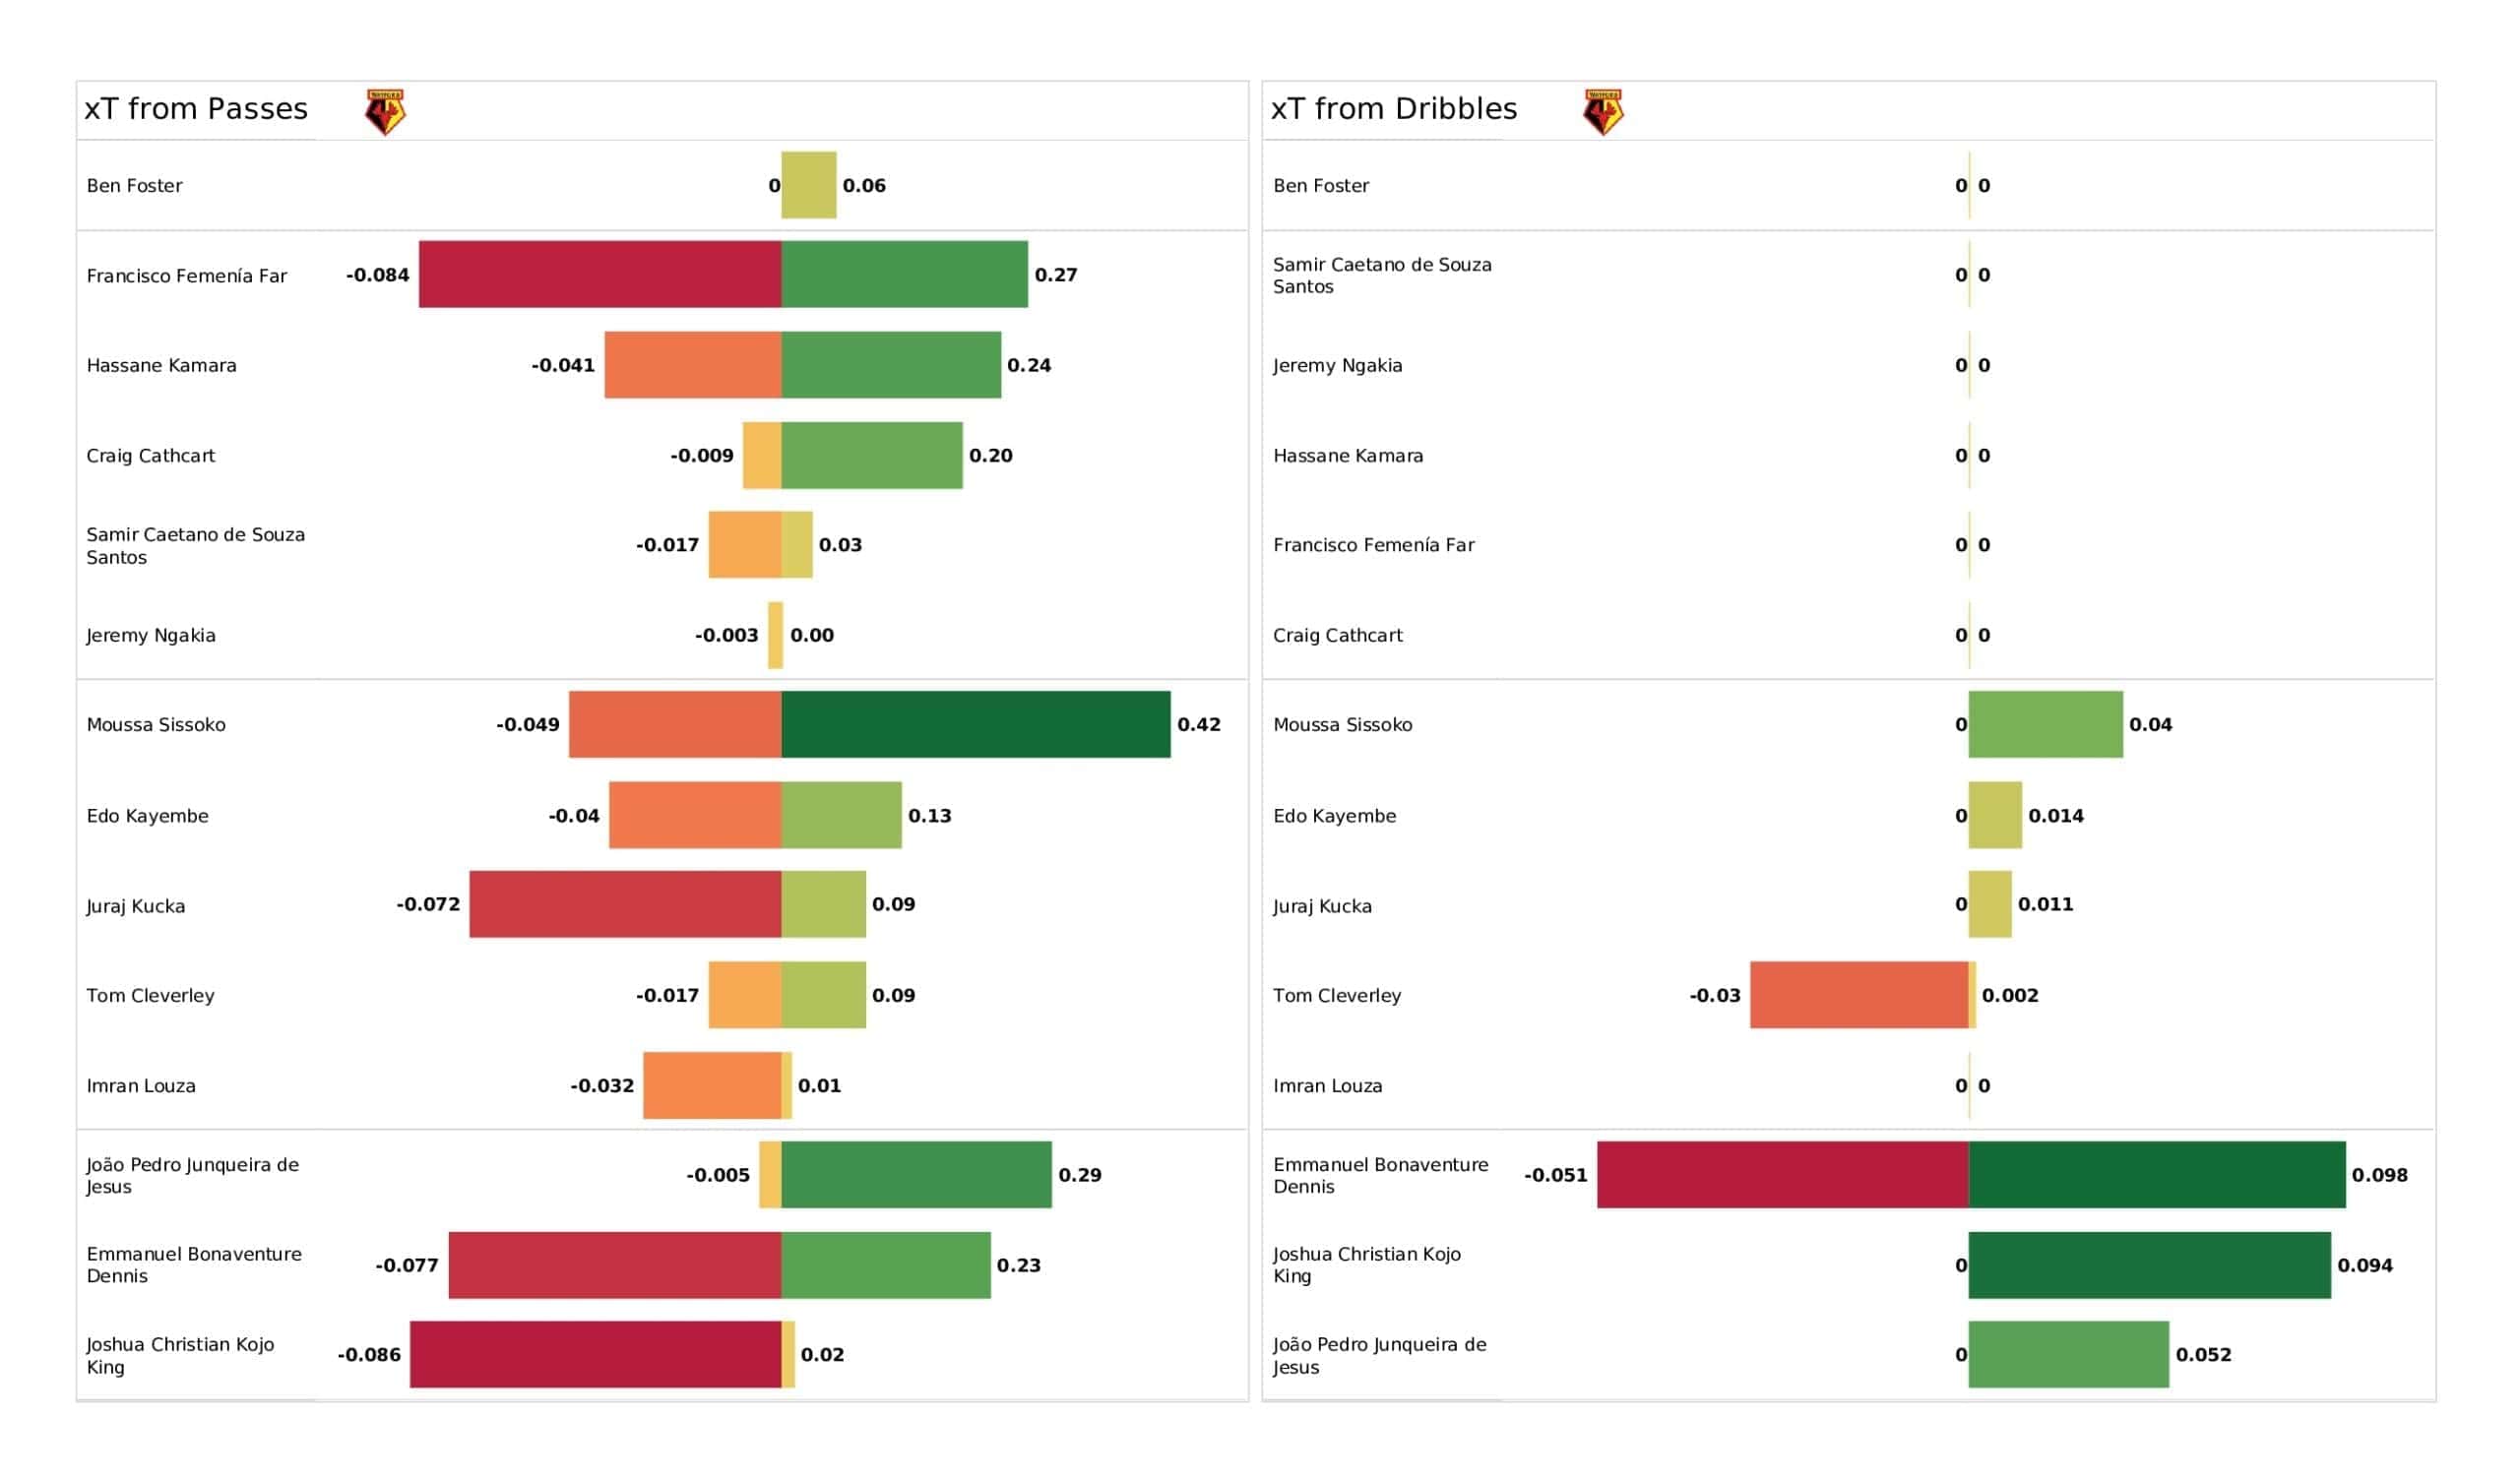Select Moussa Sissoko's dark green 0.42 passes bar
This screenshot has height=1480, width=2520.
coord(976,725)
